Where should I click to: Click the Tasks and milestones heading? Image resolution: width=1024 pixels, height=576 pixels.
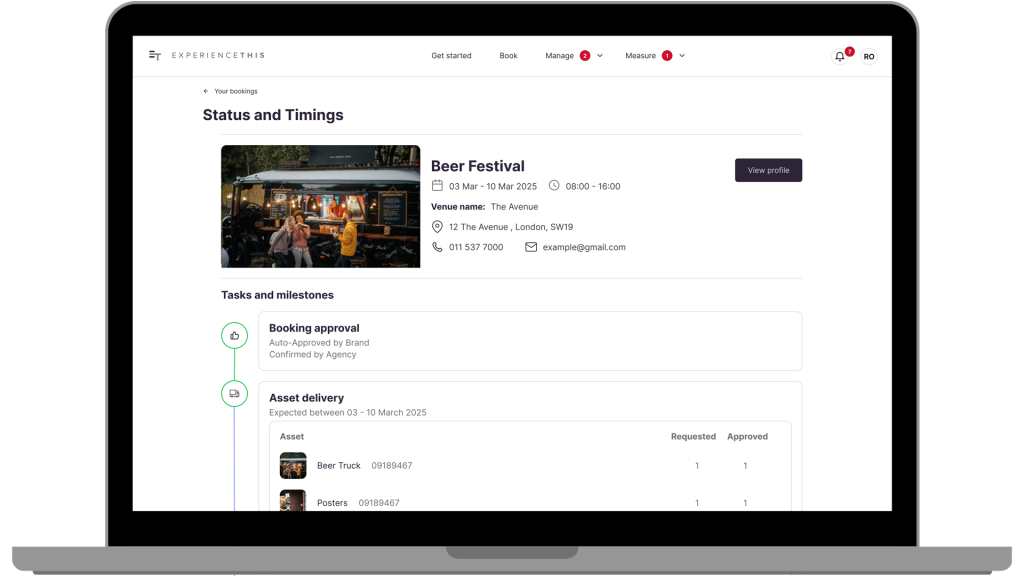pyautogui.click(x=278, y=295)
